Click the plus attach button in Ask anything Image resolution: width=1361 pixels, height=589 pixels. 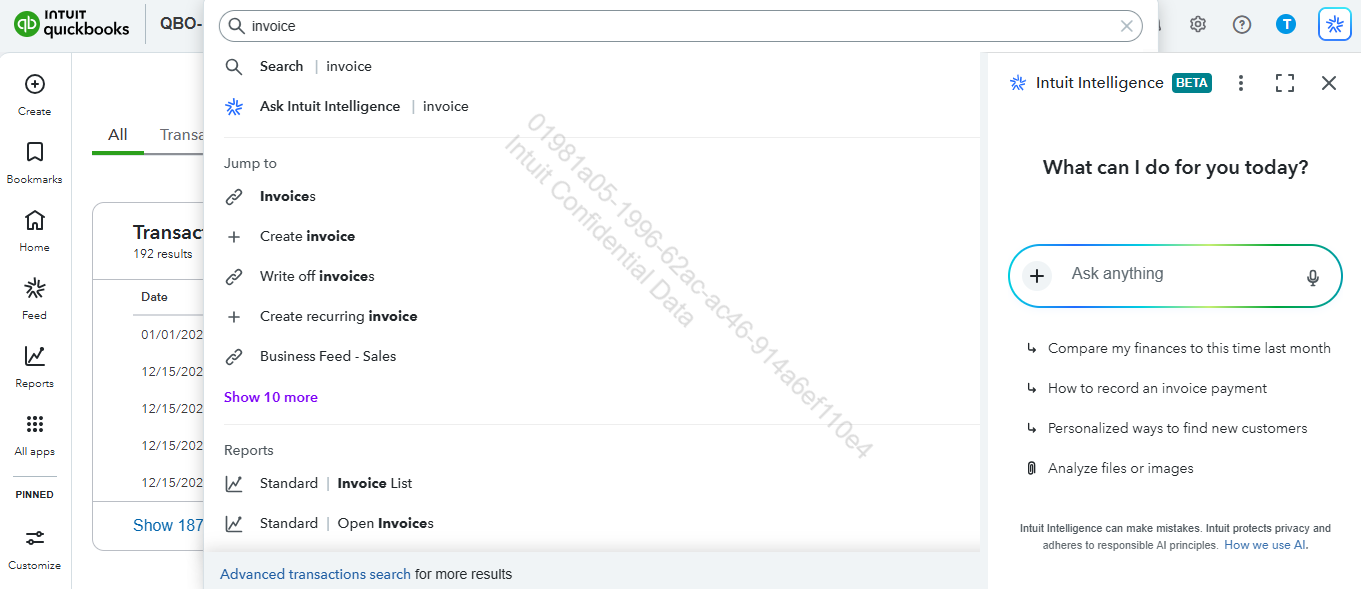[x=1037, y=275]
